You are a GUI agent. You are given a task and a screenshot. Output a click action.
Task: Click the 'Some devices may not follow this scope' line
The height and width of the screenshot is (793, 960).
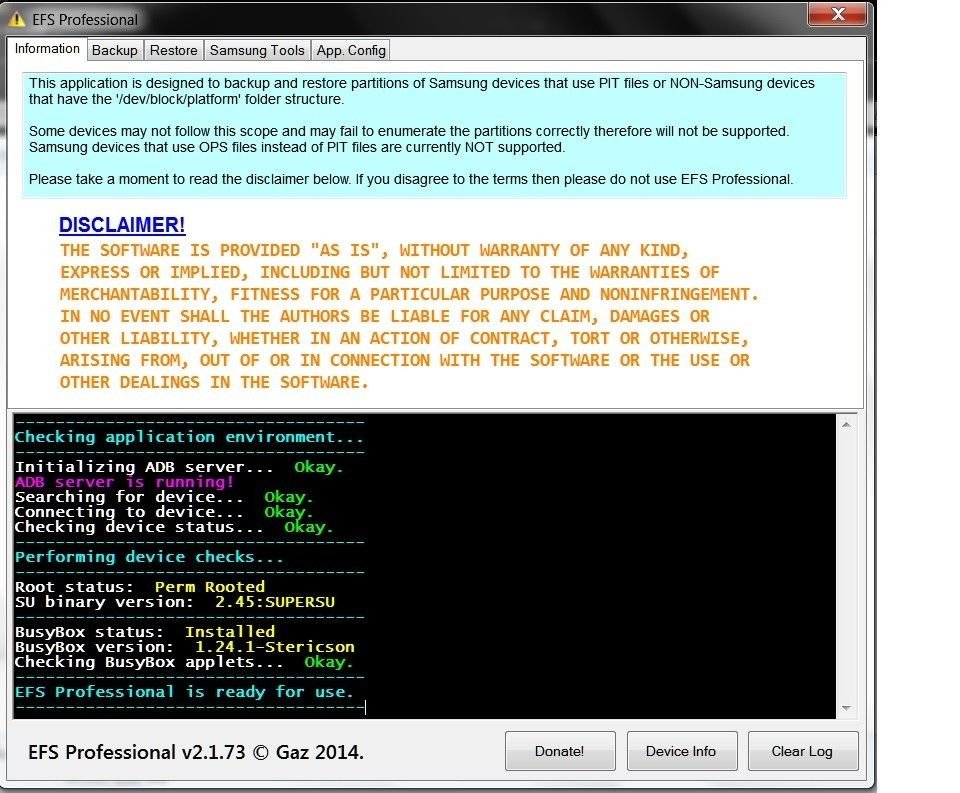pyautogui.click(x=409, y=131)
